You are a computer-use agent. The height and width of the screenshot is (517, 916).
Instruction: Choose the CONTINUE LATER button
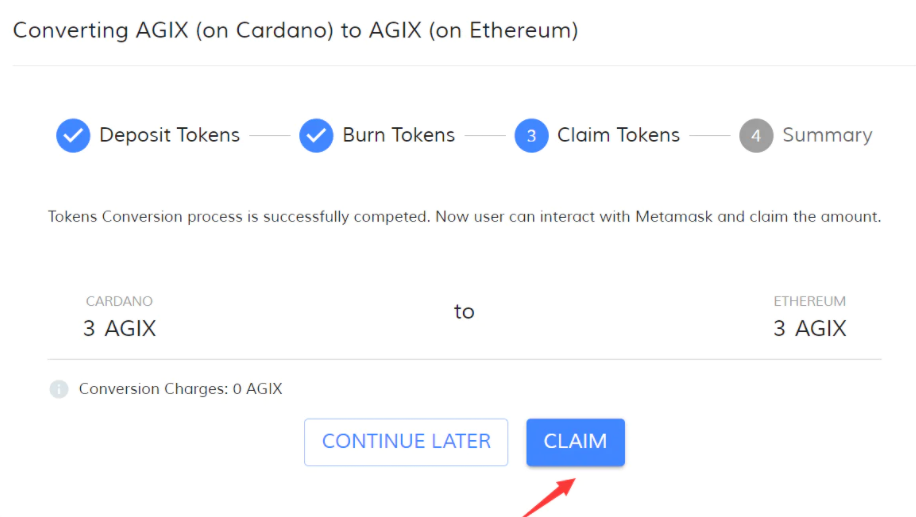point(406,442)
